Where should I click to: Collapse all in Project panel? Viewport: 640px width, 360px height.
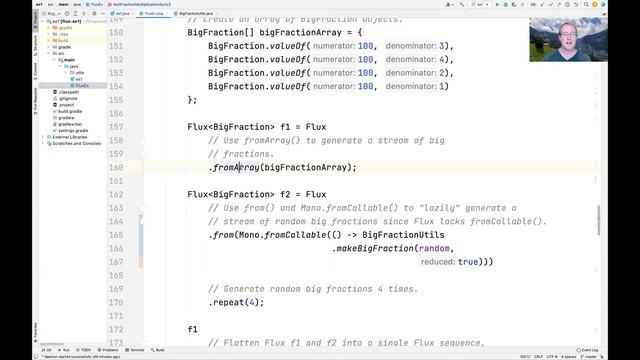click(x=84, y=13)
